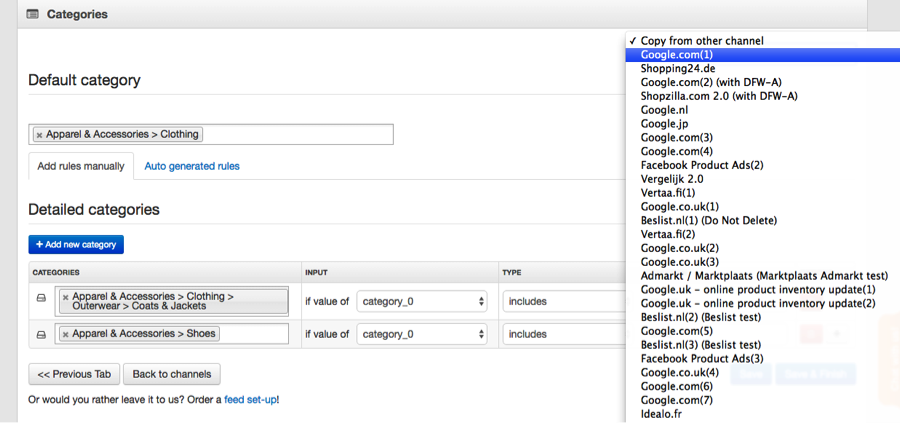The width and height of the screenshot is (900, 423).
Task: Click the Coats & Jackets category input field
Action: point(172,301)
